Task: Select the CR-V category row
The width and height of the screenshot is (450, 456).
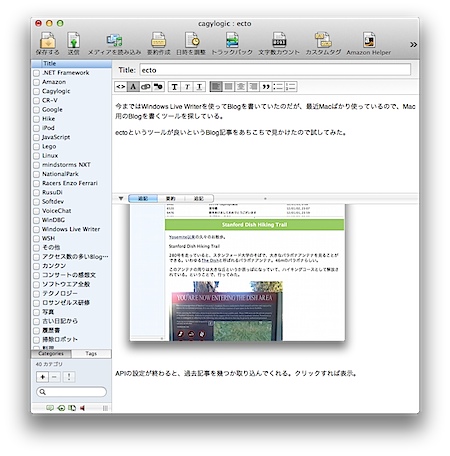Action: coord(71,100)
